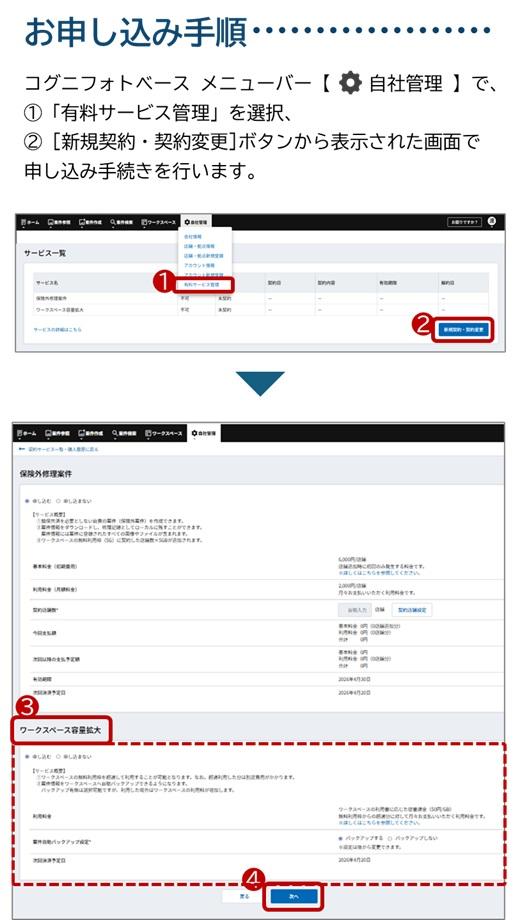Click the 次へ button
Image resolution: width=520 pixels, height=920 pixels.
(x=294, y=896)
